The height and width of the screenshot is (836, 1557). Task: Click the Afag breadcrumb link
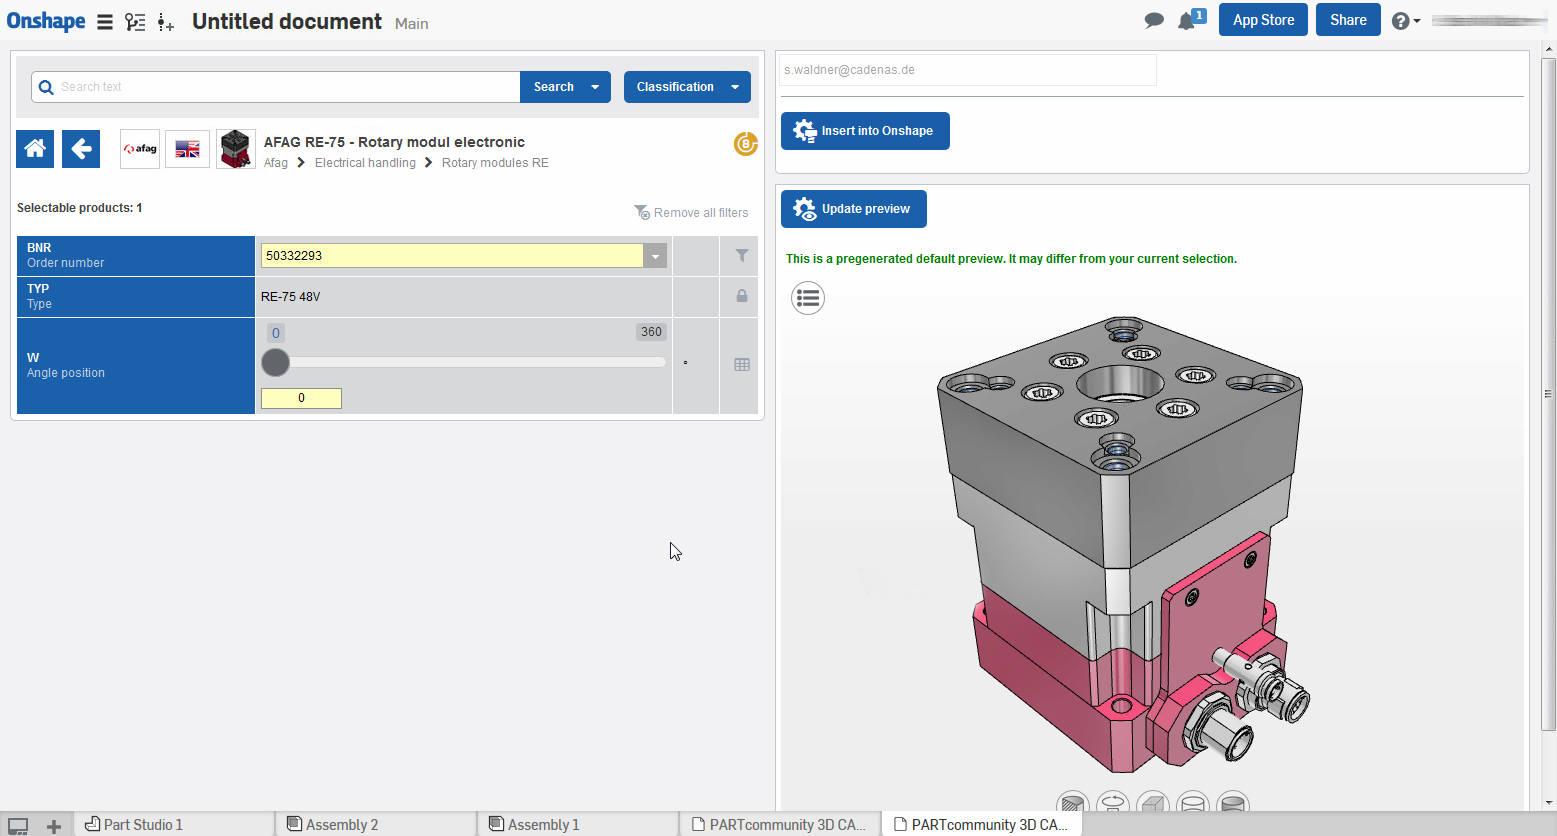pyautogui.click(x=276, y=163)
